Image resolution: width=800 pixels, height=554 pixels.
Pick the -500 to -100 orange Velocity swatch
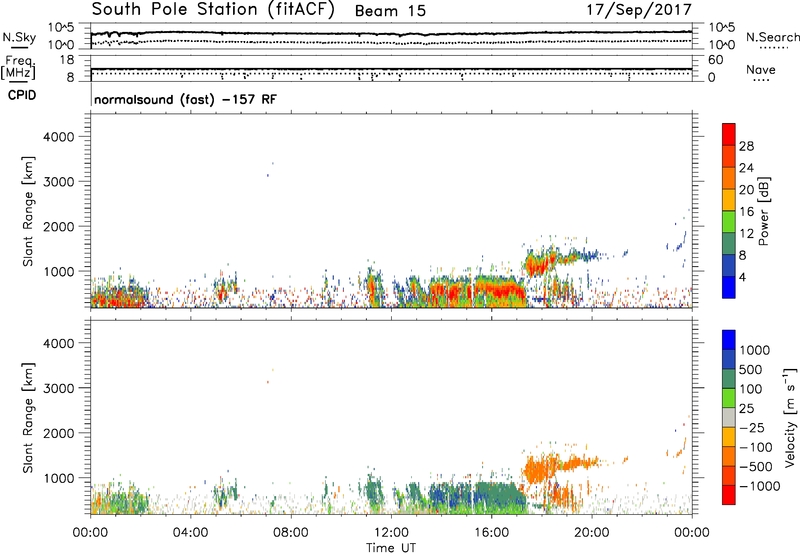coord(729,457)
